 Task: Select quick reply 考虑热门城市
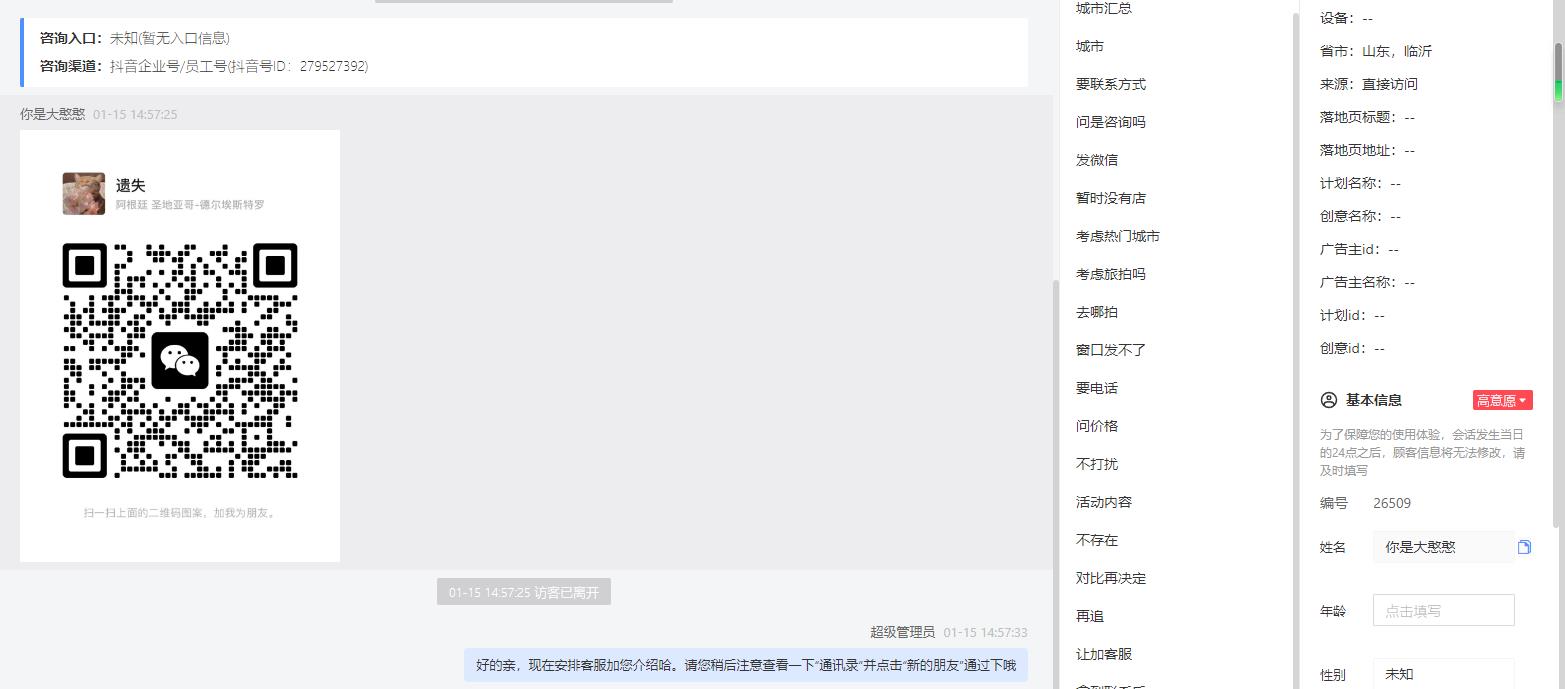coord(1118,236)
